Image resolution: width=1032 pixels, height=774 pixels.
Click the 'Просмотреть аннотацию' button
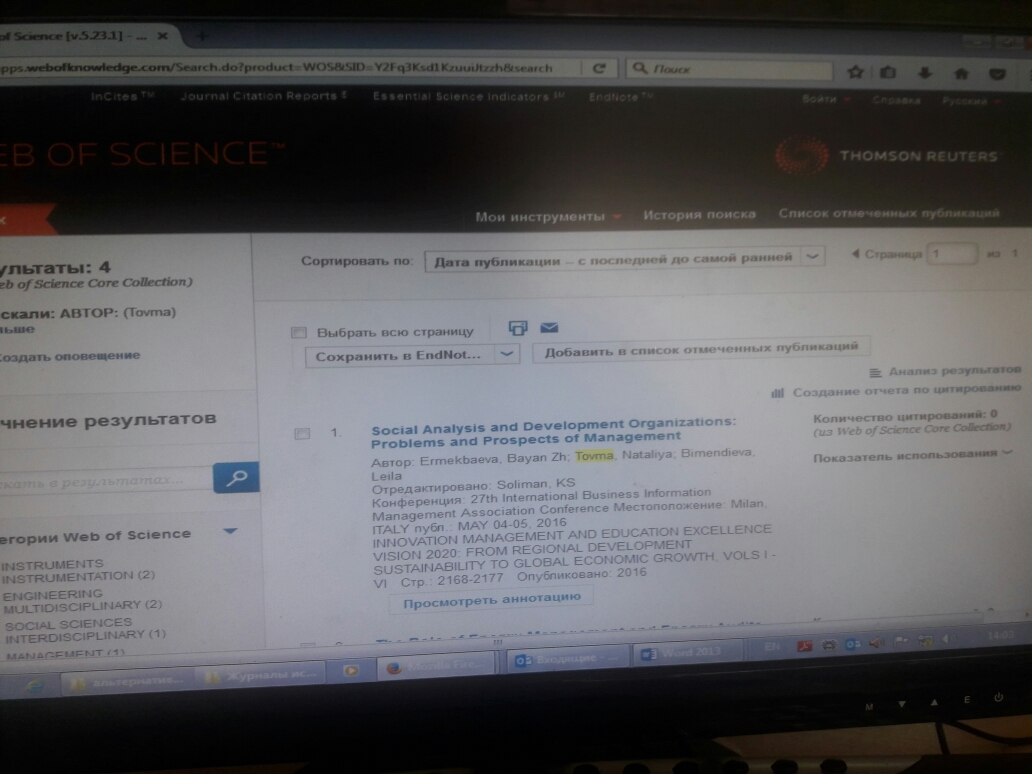490,598
